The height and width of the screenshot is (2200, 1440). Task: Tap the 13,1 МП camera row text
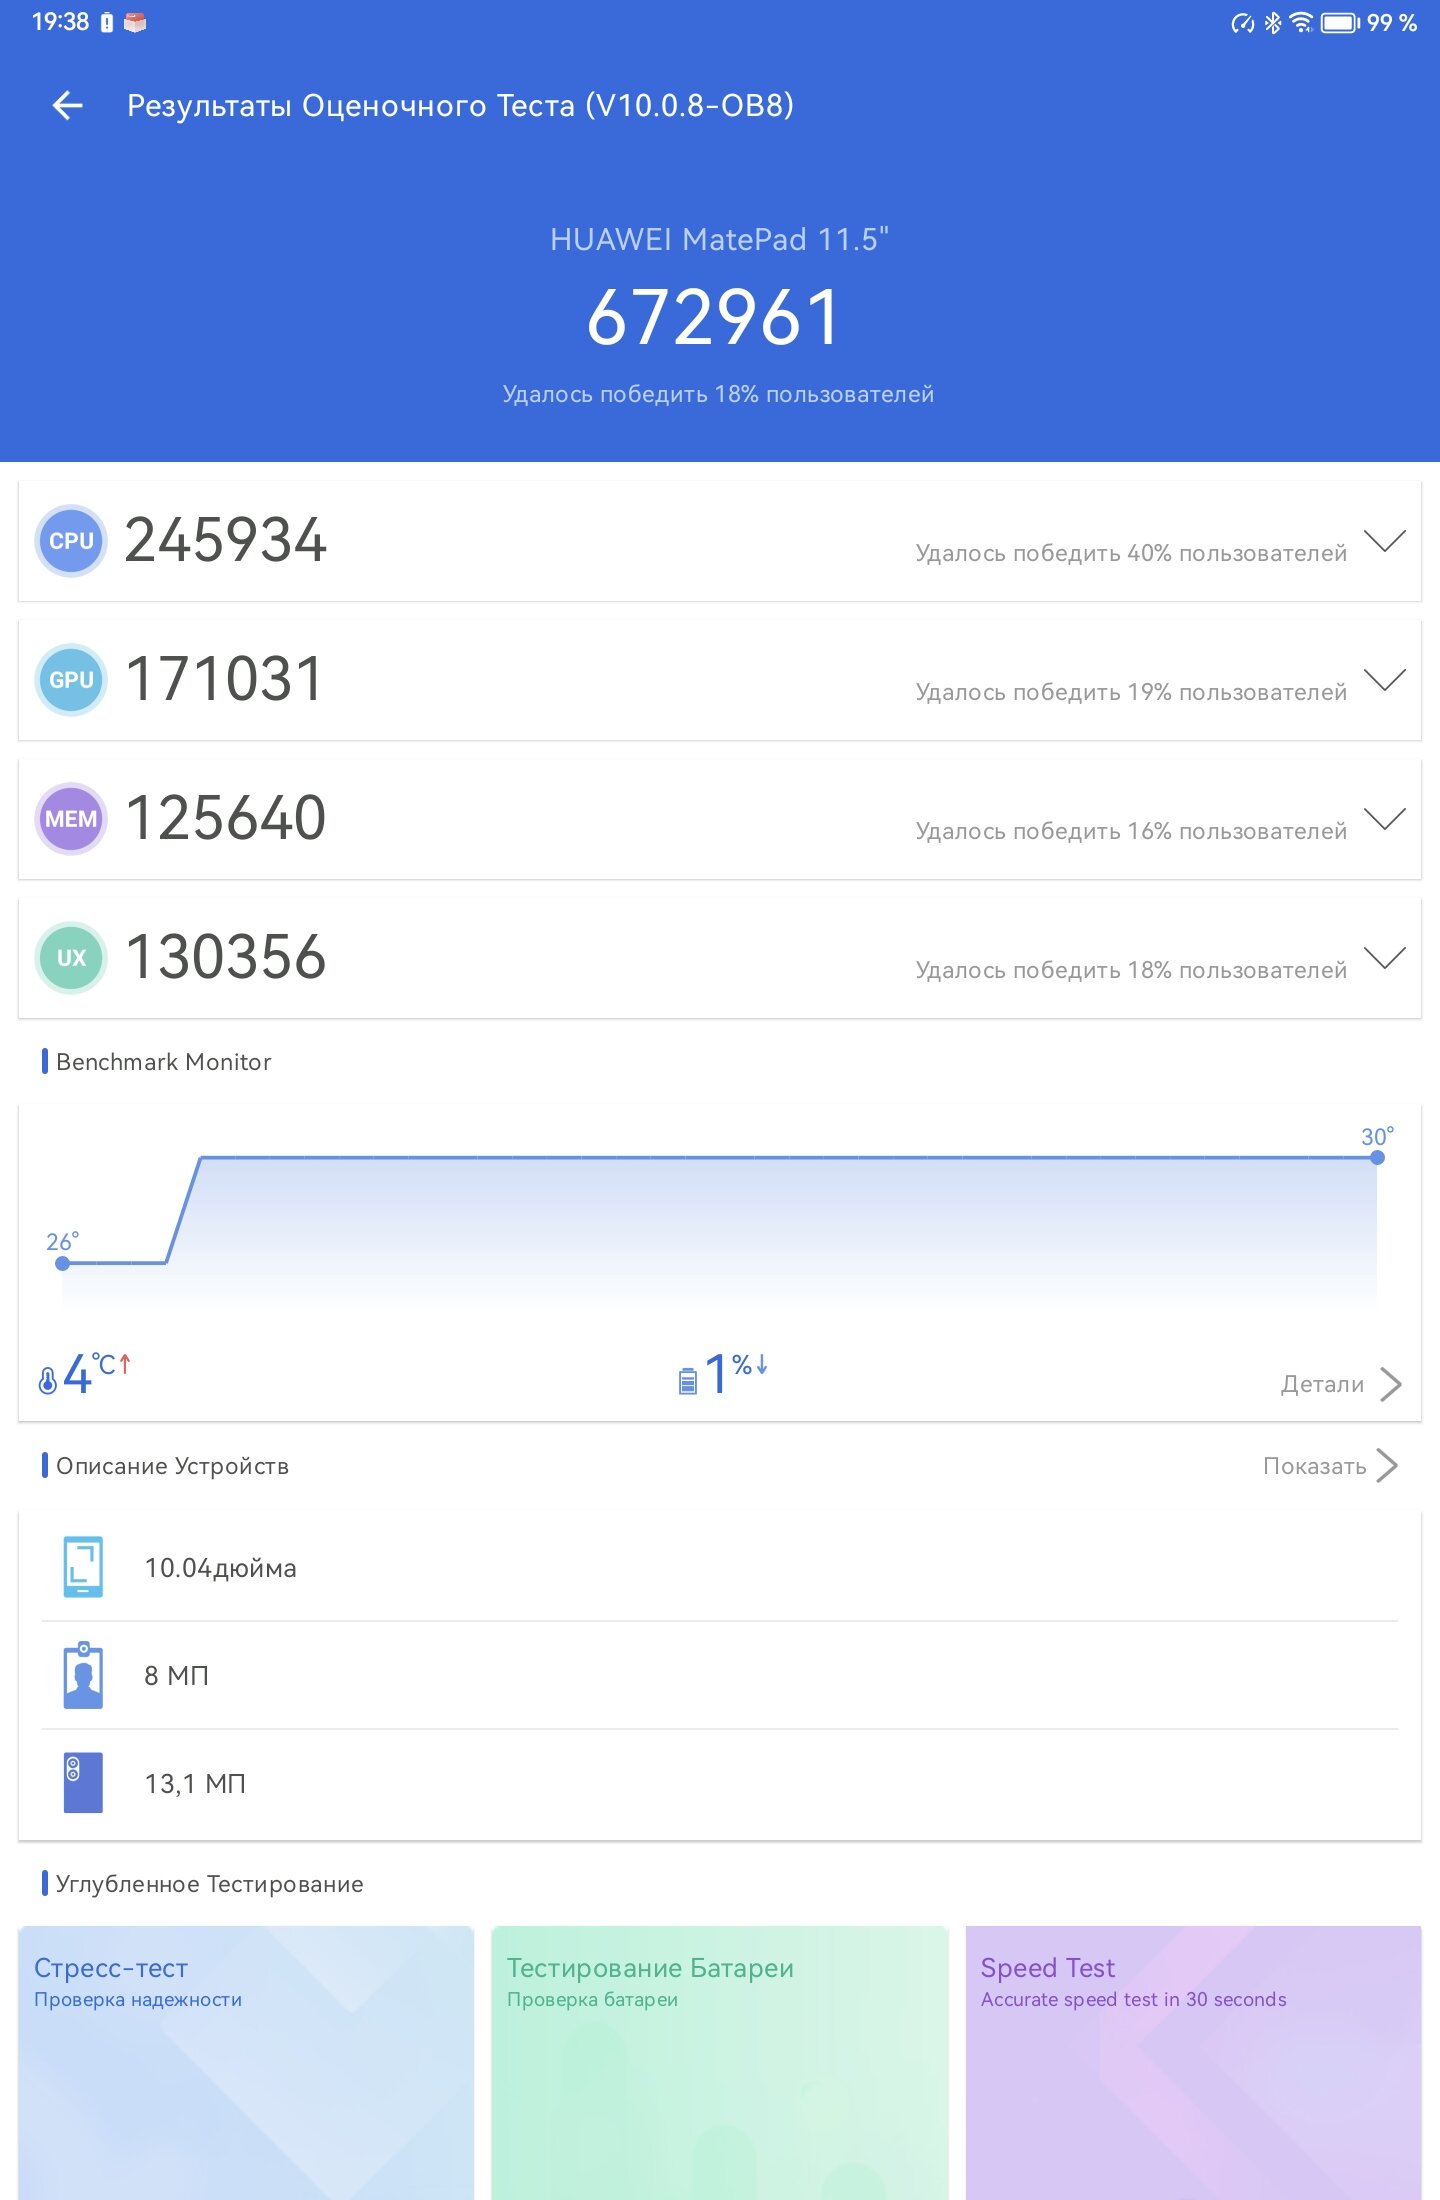click(195, 1784)
